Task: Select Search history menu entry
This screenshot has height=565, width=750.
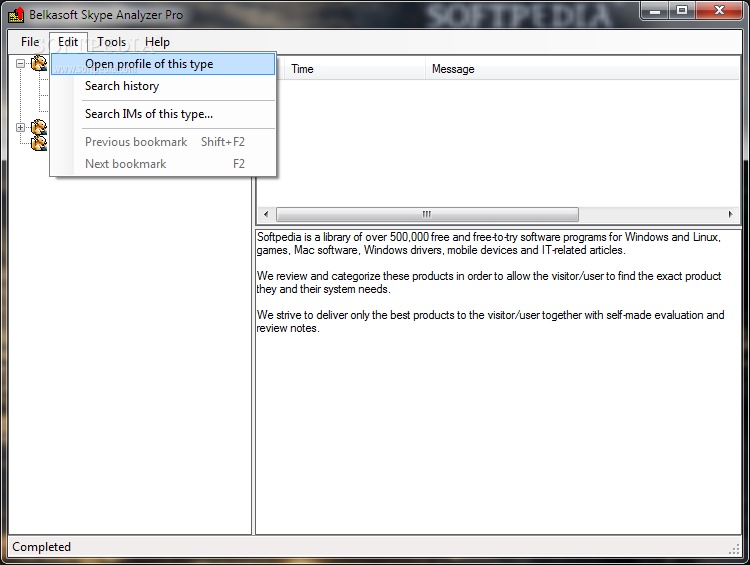Action: pyautogui.click(x=163, y=86)
